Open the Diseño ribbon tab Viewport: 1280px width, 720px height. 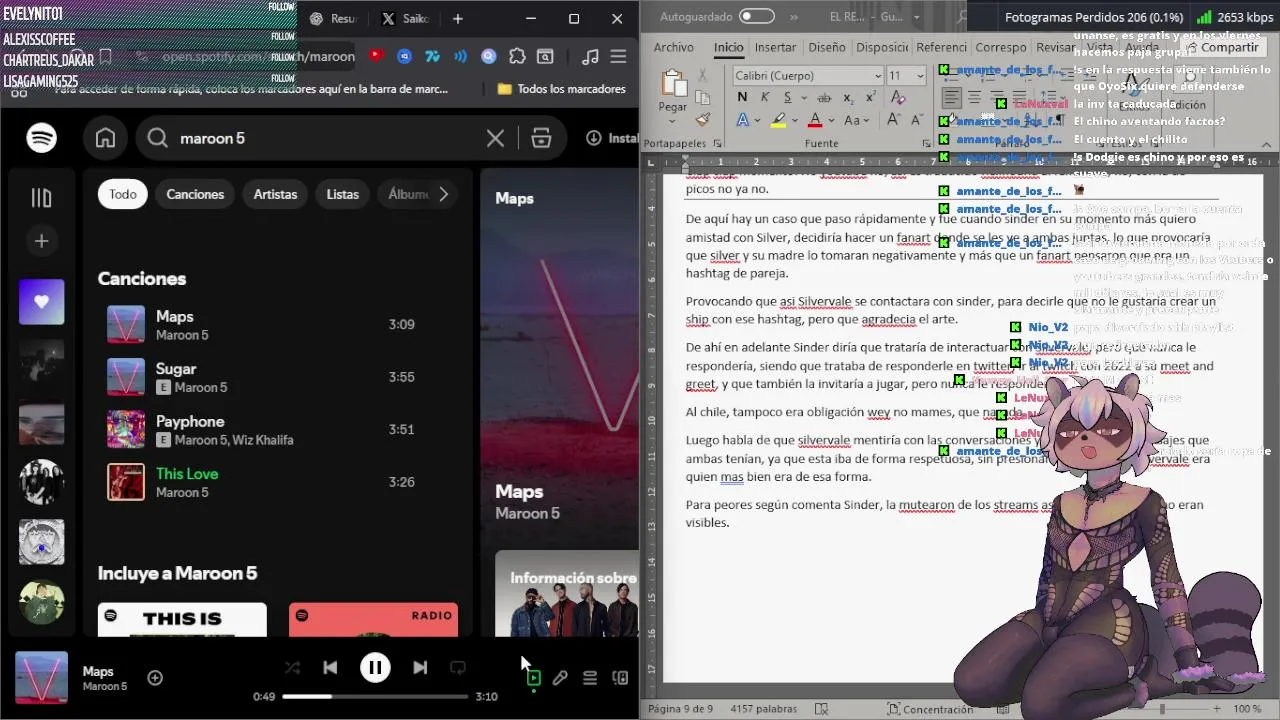coord(826,47)
